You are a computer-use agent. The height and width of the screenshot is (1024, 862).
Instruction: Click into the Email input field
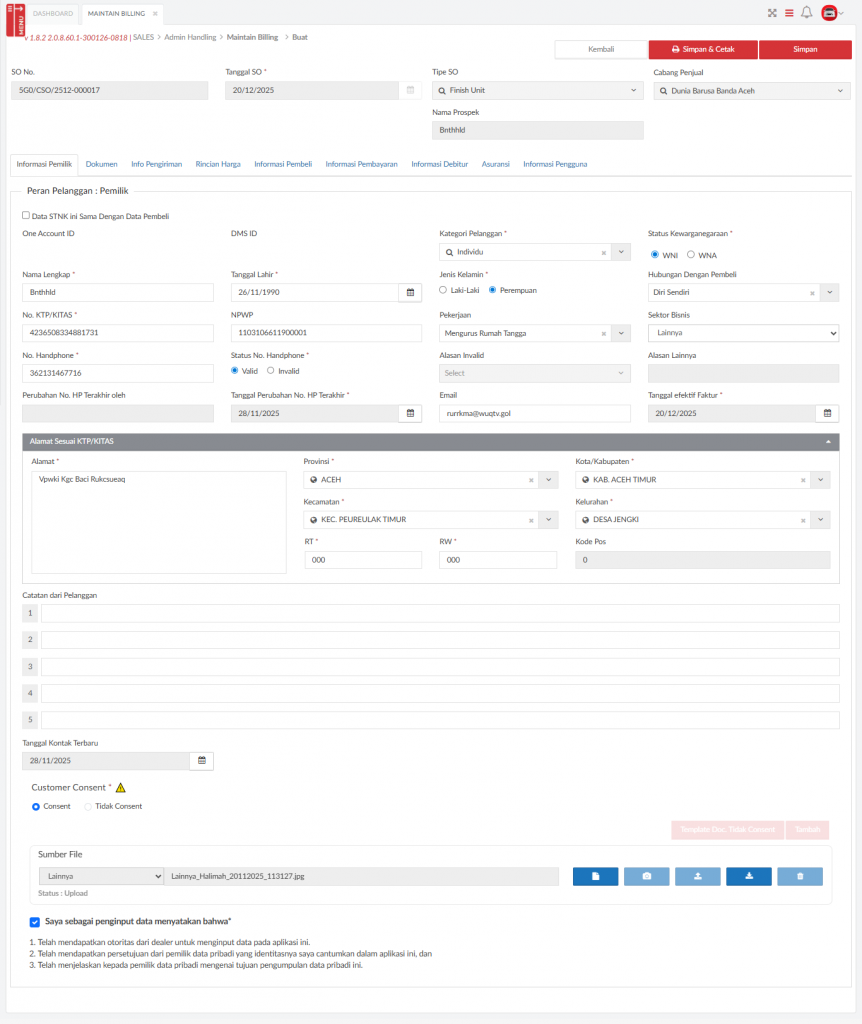click(x=534, y=413)
